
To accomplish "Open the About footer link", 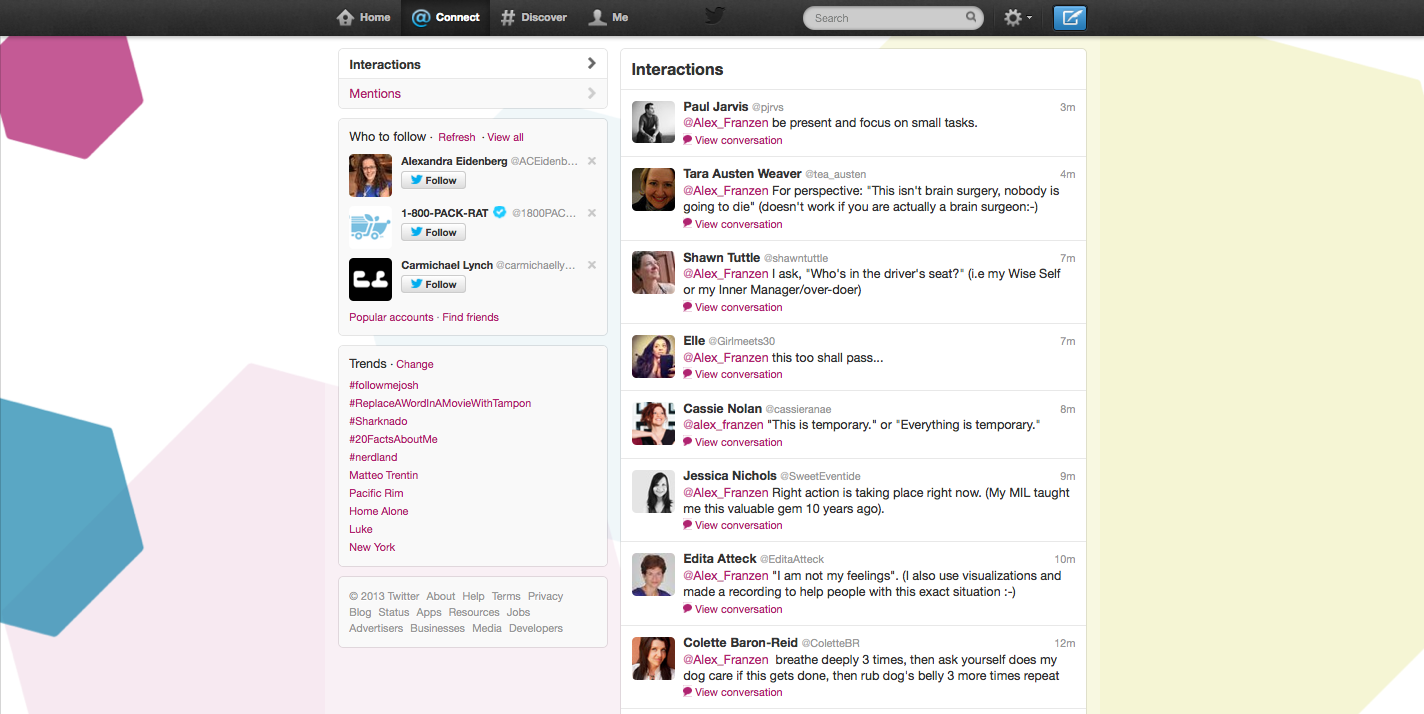I will [x=441, y=596].
